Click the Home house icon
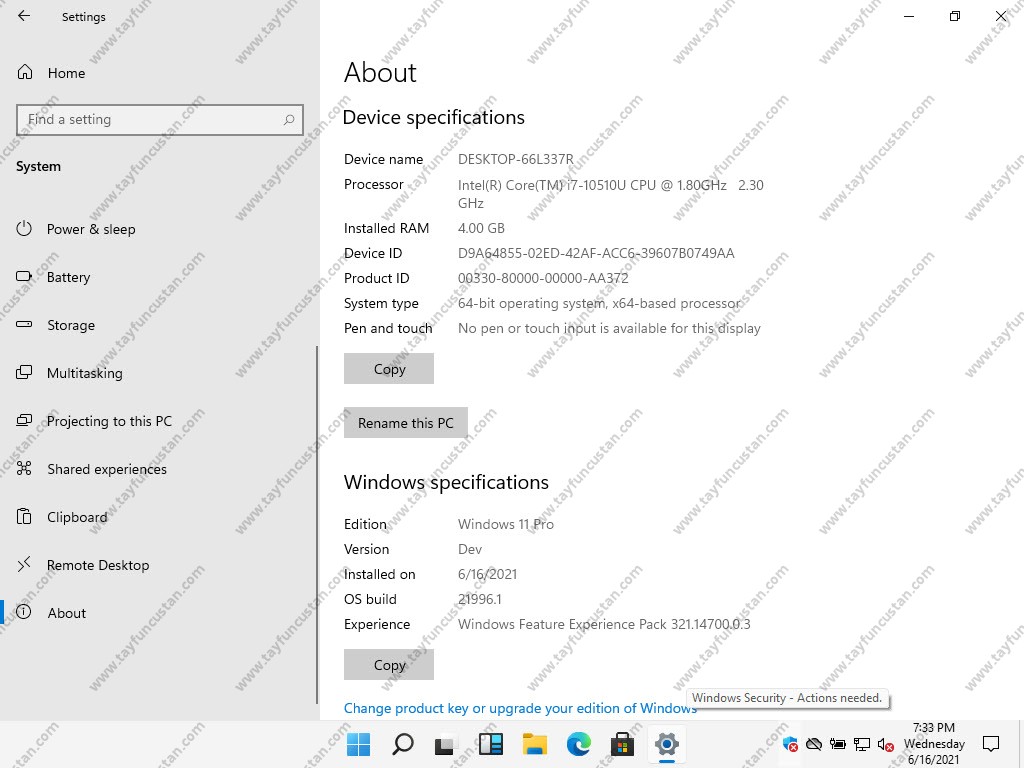The width and height of the screenshot is (1024, 768). pos(25,72)
